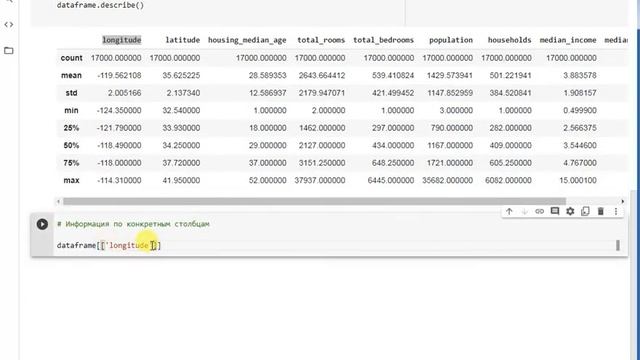Click mean latitude value 35.625225
Viewport: 640px width, 360px height.
(181, 76)
